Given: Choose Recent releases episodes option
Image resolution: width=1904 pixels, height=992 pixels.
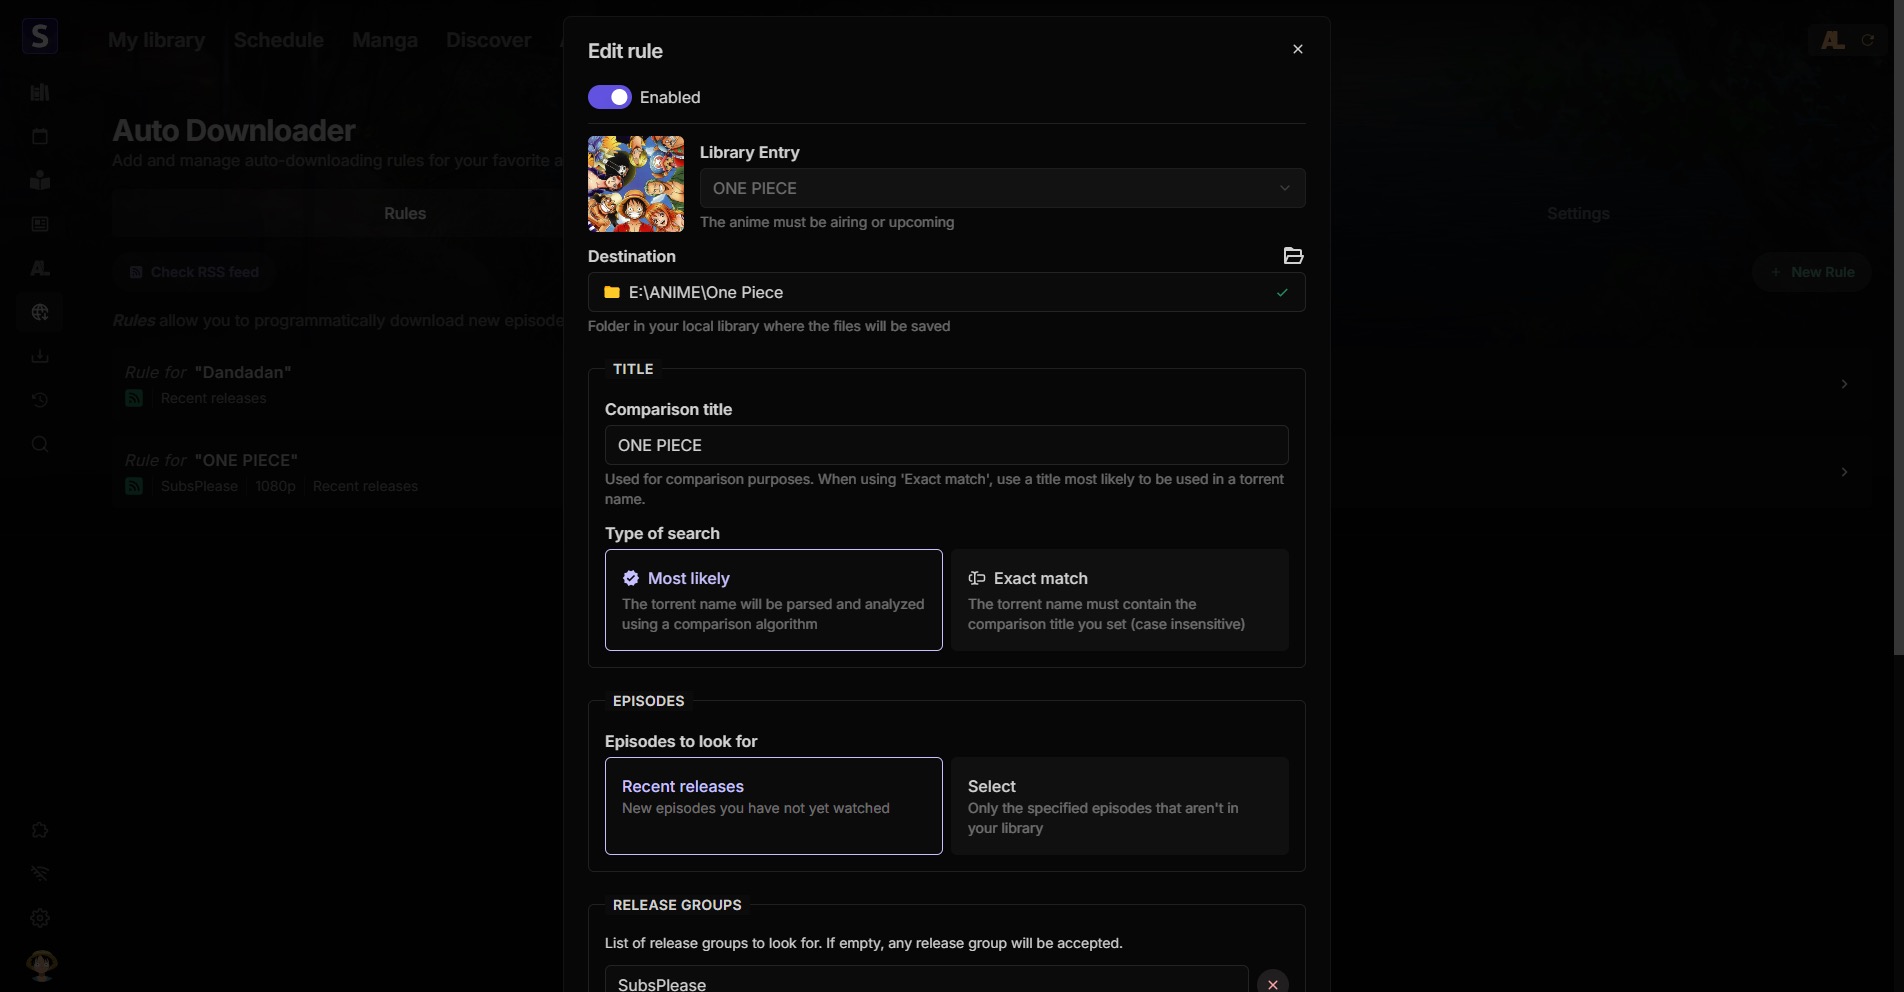Looking at the screenshot, I should (774, 806).
